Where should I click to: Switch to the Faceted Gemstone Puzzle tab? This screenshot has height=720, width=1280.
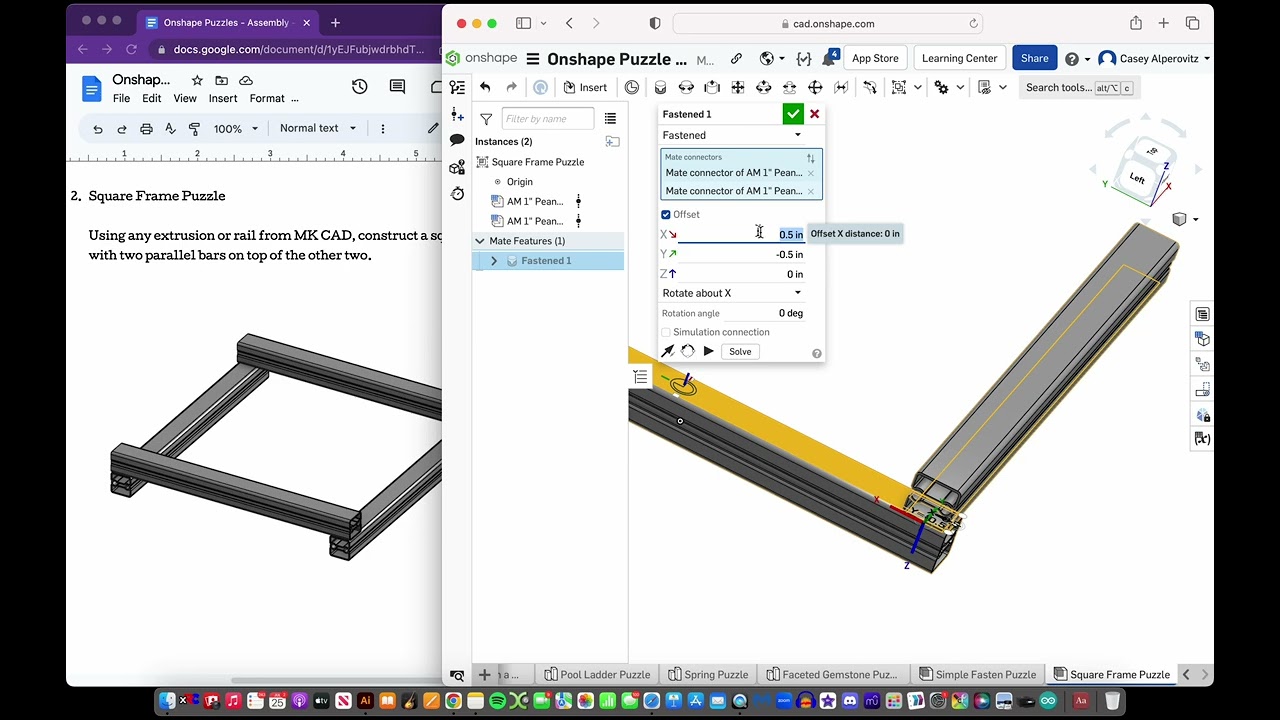click(x=832, y=674)
